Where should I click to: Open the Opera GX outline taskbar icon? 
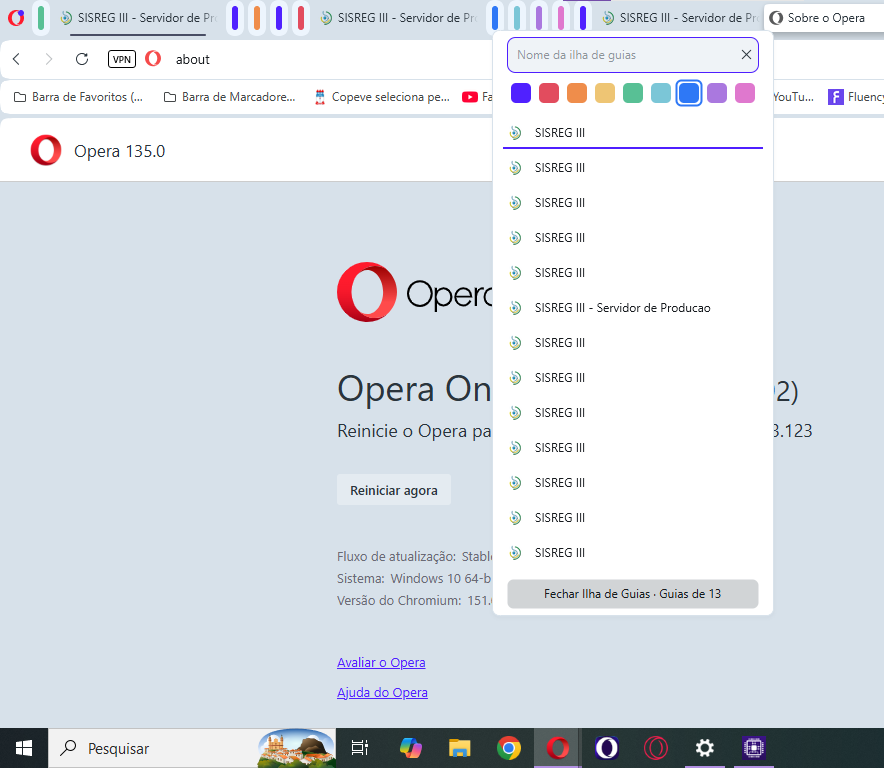coord(656,748)
